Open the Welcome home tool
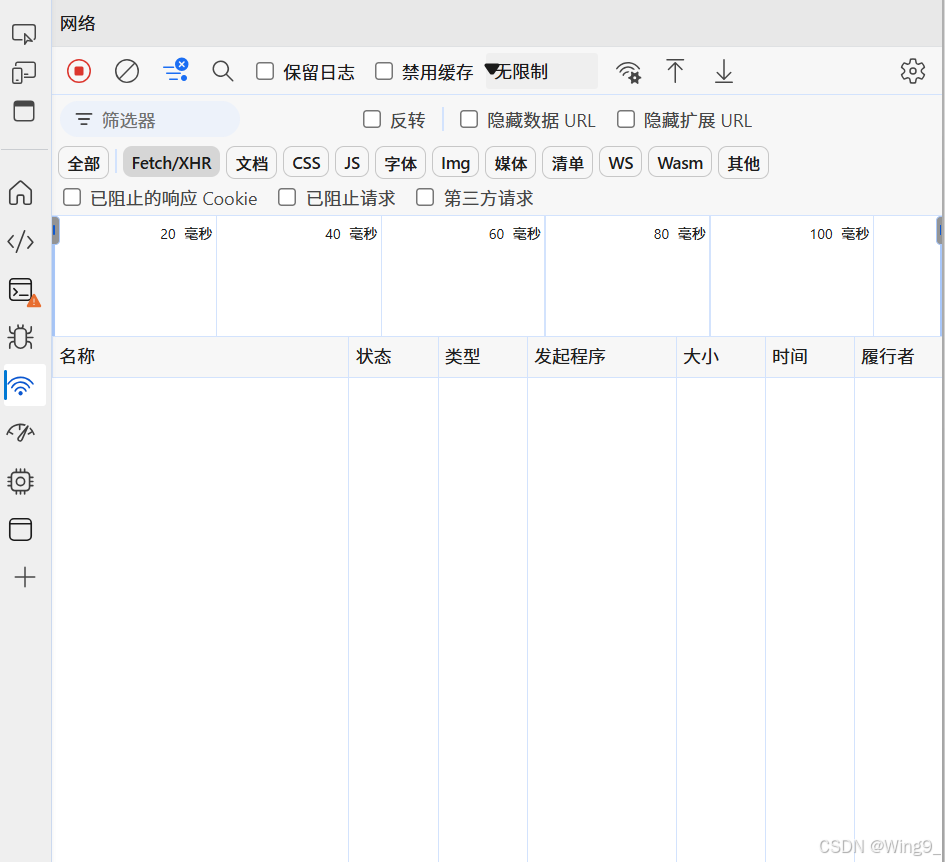The height and width of the screenshot is (862, 945). pos(20,193)
